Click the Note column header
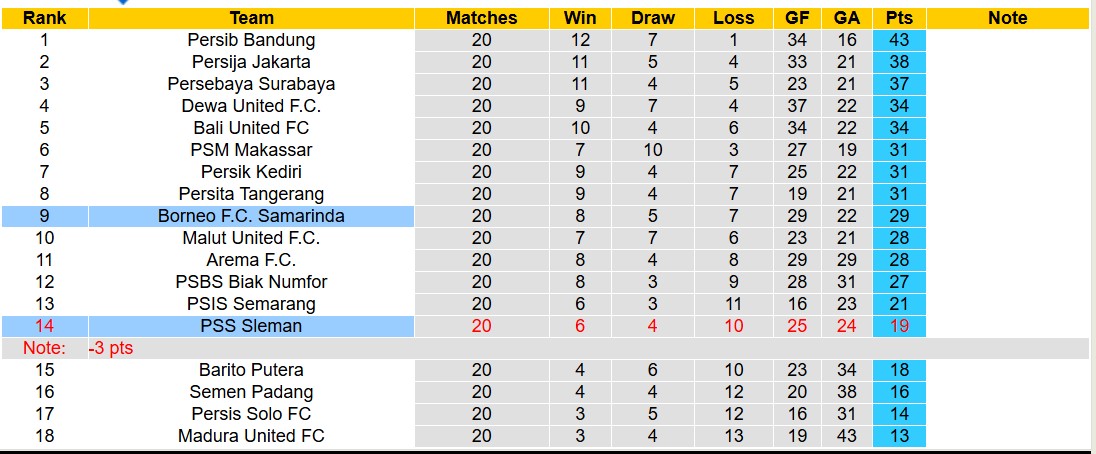This screenshot has height=454, width=1096. [1007, 18]
